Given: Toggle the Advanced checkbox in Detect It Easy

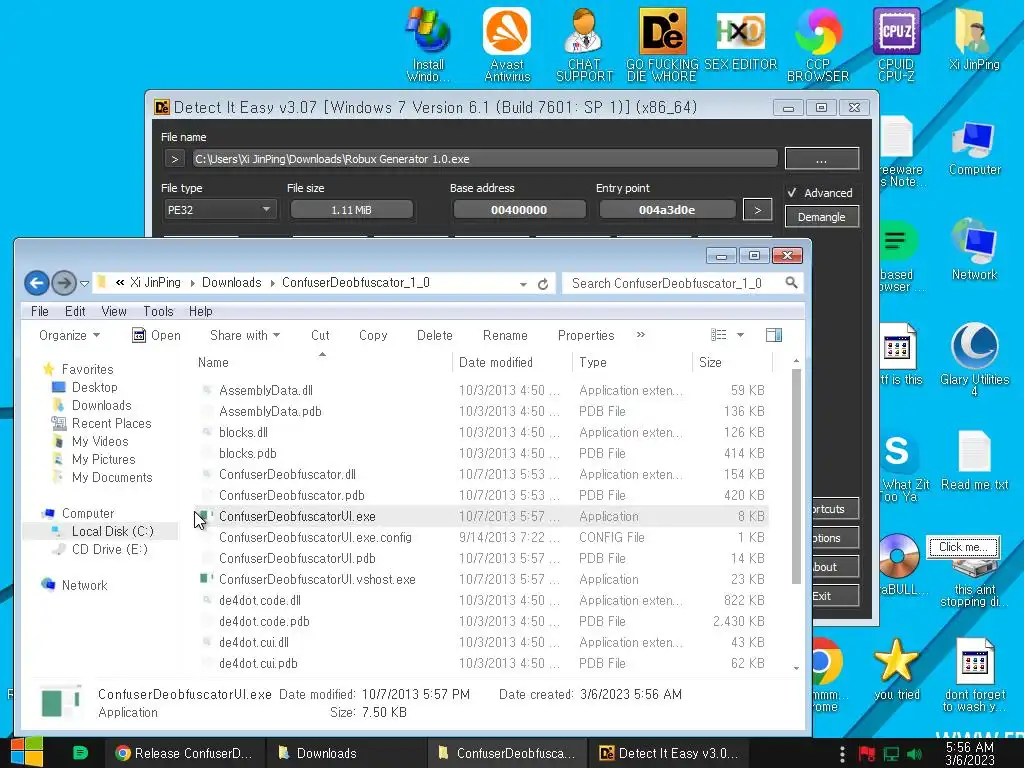Looking at the screenshot, I should tap(792, 193).
